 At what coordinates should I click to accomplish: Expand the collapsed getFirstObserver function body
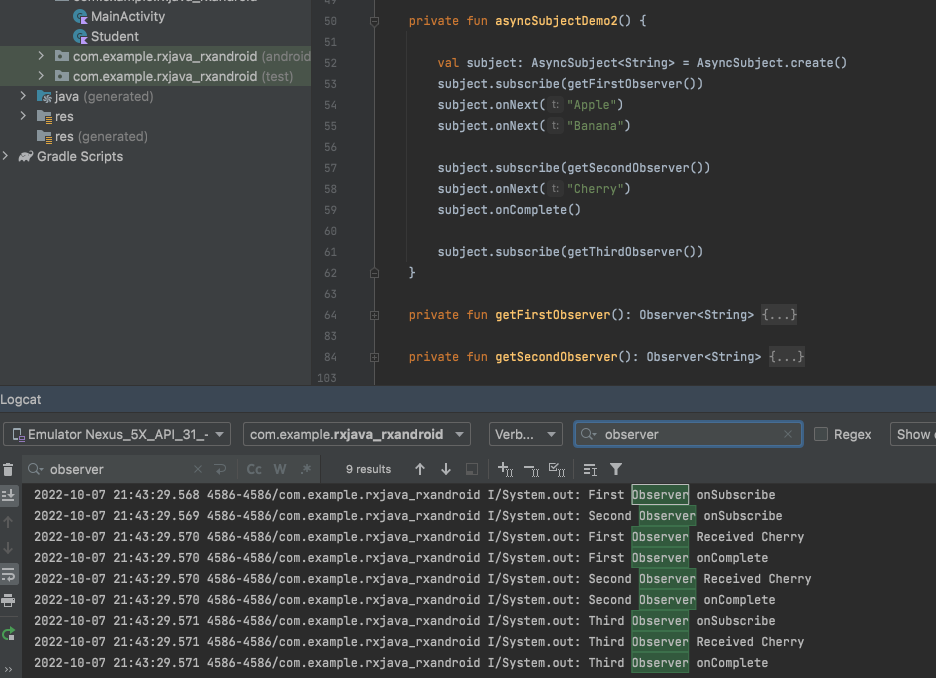(x=779, y=314)
